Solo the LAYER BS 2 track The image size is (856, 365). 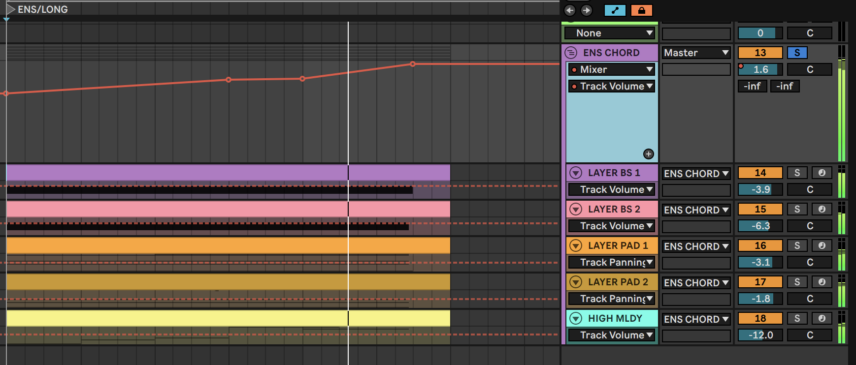click(x=797, y=210)
